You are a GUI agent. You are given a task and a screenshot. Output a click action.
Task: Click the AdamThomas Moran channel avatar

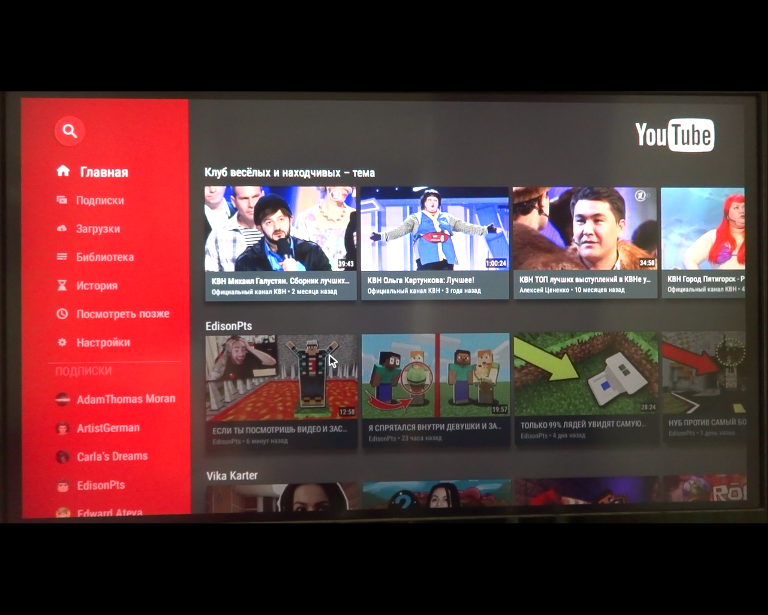tap(62, 400)
